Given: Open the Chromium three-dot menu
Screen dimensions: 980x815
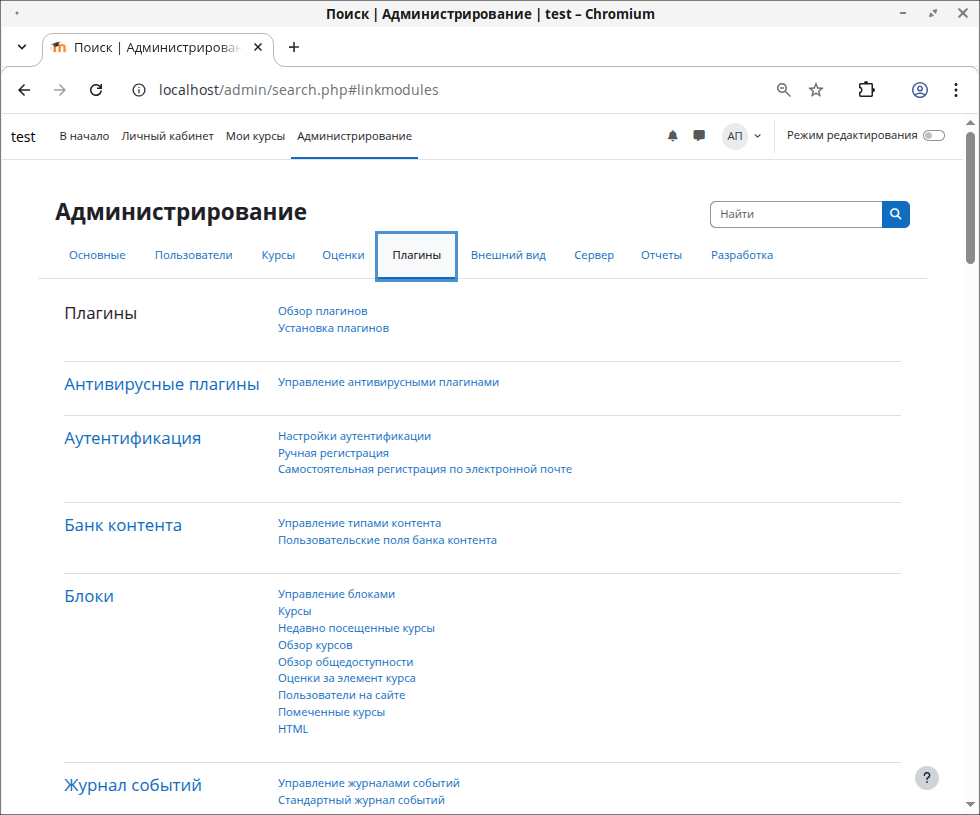Looking at the screenshot, I should point(956,90).
